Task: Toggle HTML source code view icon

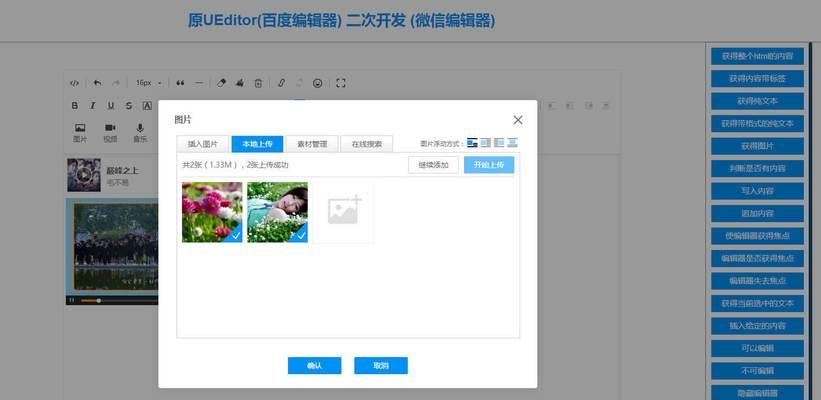Action: 74,83
